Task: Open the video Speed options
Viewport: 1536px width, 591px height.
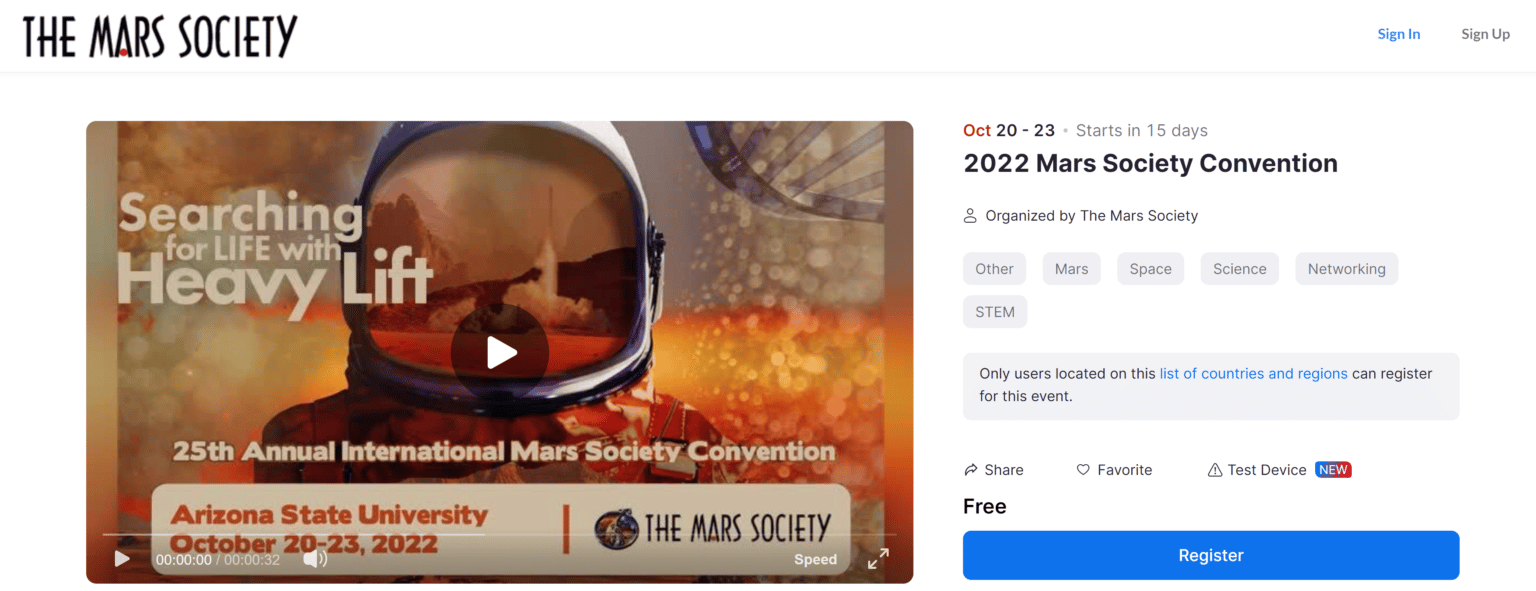Action: click(x=815, y=560)
